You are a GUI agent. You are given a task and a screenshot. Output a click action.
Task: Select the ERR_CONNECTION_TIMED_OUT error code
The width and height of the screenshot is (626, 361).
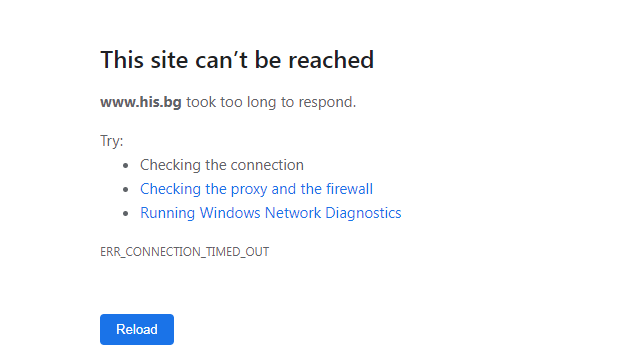coord(184,252)
